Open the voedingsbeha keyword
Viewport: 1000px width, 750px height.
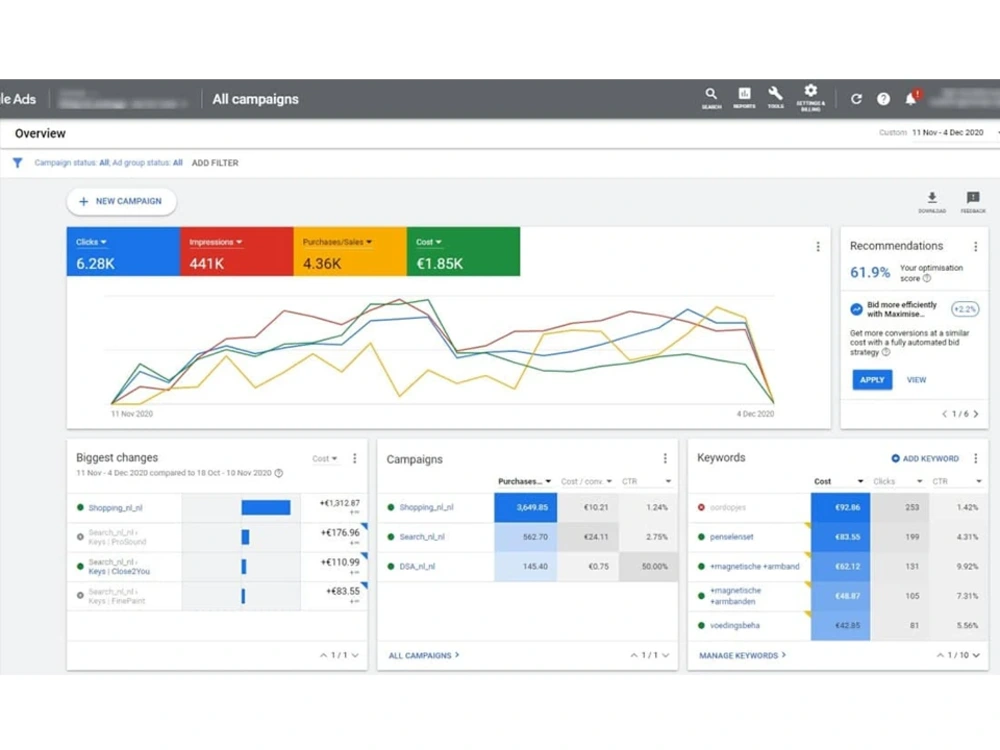point(735,626)
